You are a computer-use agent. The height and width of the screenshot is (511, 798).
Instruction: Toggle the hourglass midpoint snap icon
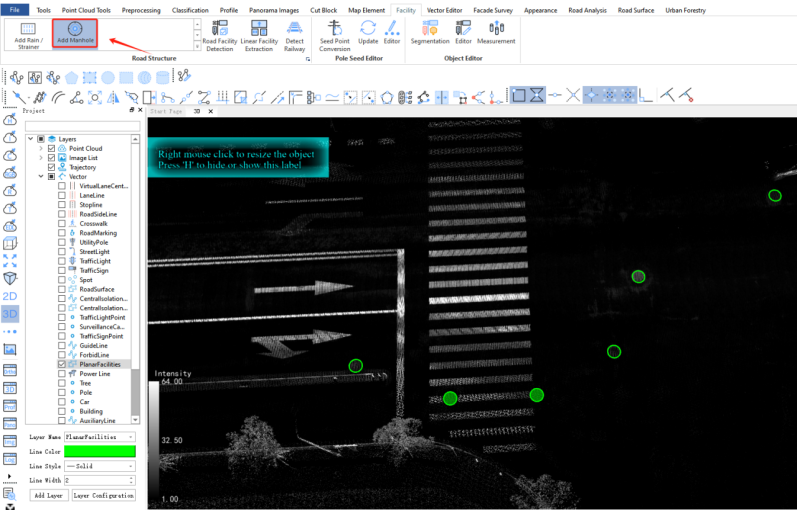tap(537, 95)
